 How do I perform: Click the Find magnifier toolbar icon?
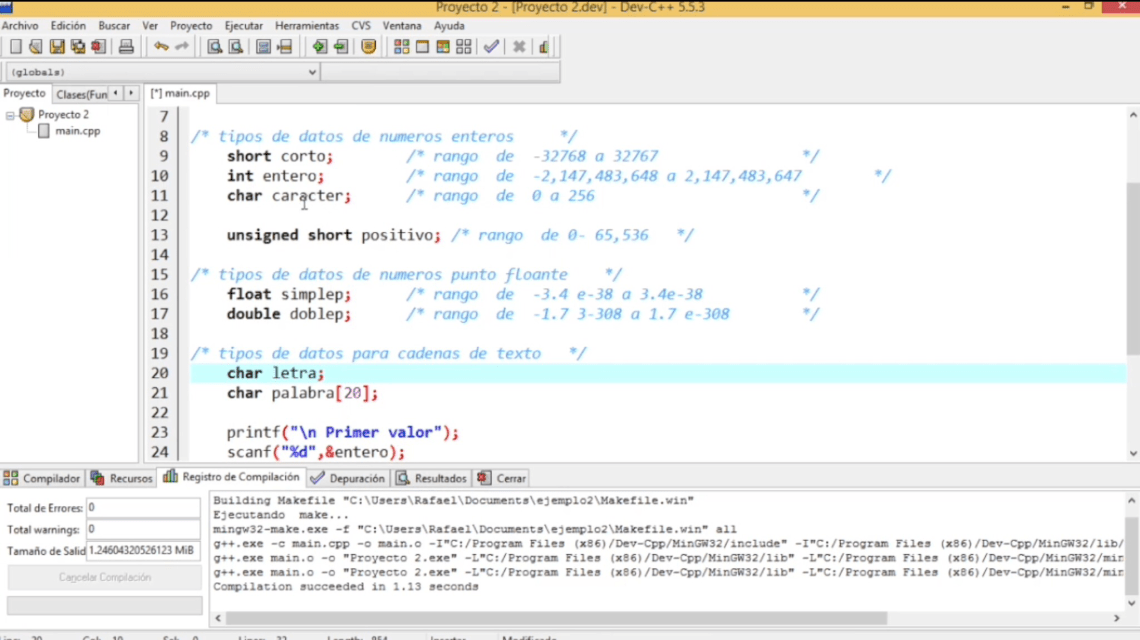point(214,46)
